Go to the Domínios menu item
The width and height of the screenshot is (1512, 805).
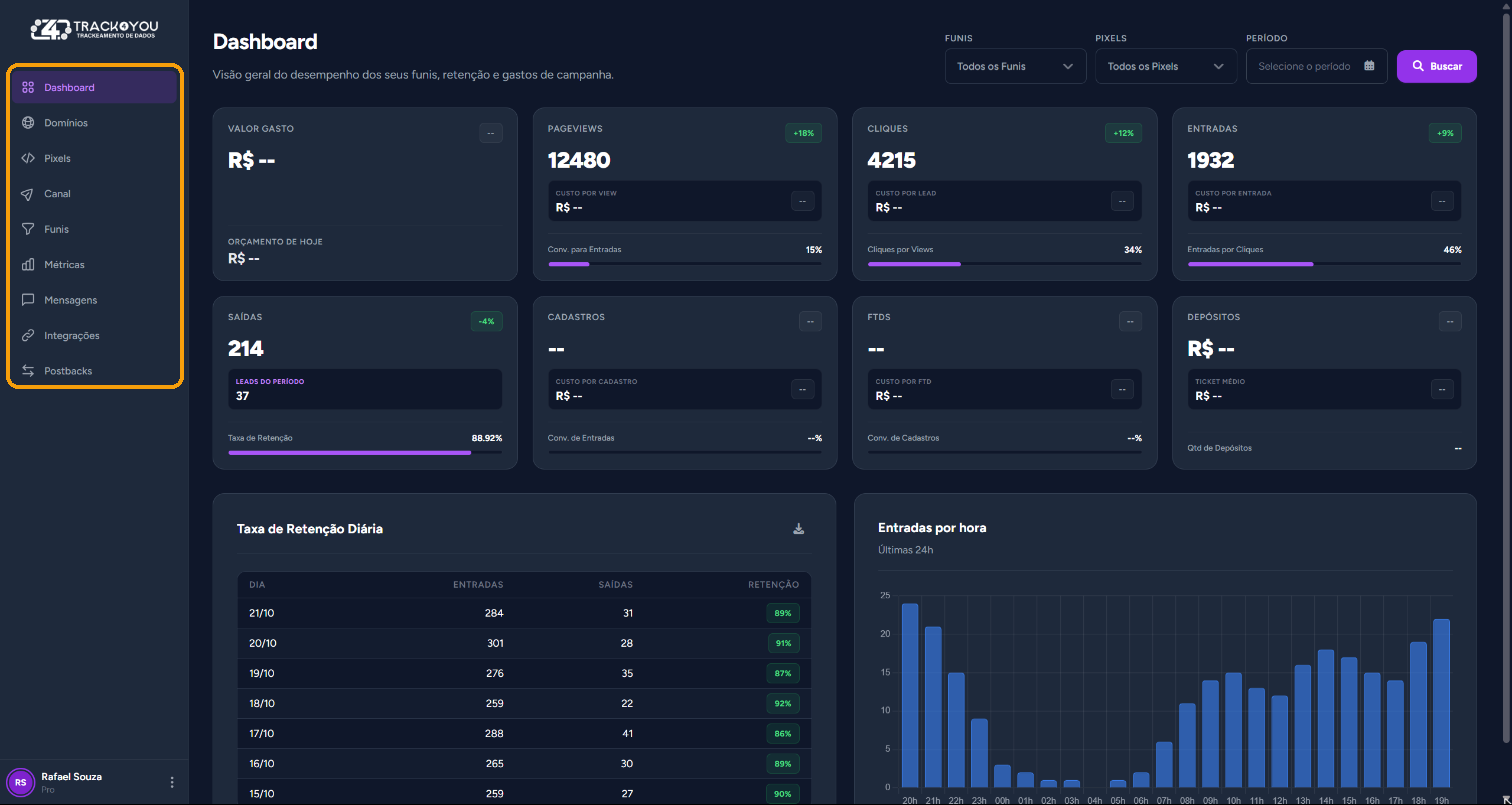tap(95, 123)
